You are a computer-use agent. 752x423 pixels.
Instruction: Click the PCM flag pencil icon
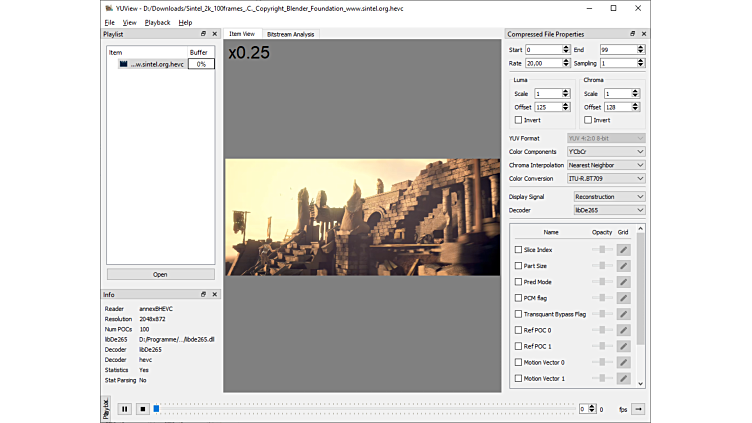coord(623,298)
